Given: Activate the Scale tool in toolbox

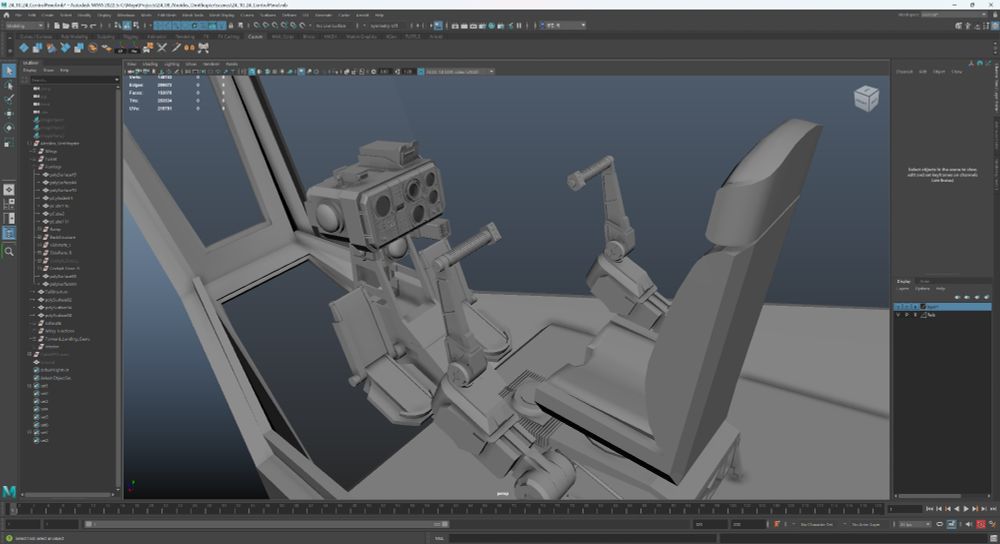Looking at the screenshot, I should (9, 143).
